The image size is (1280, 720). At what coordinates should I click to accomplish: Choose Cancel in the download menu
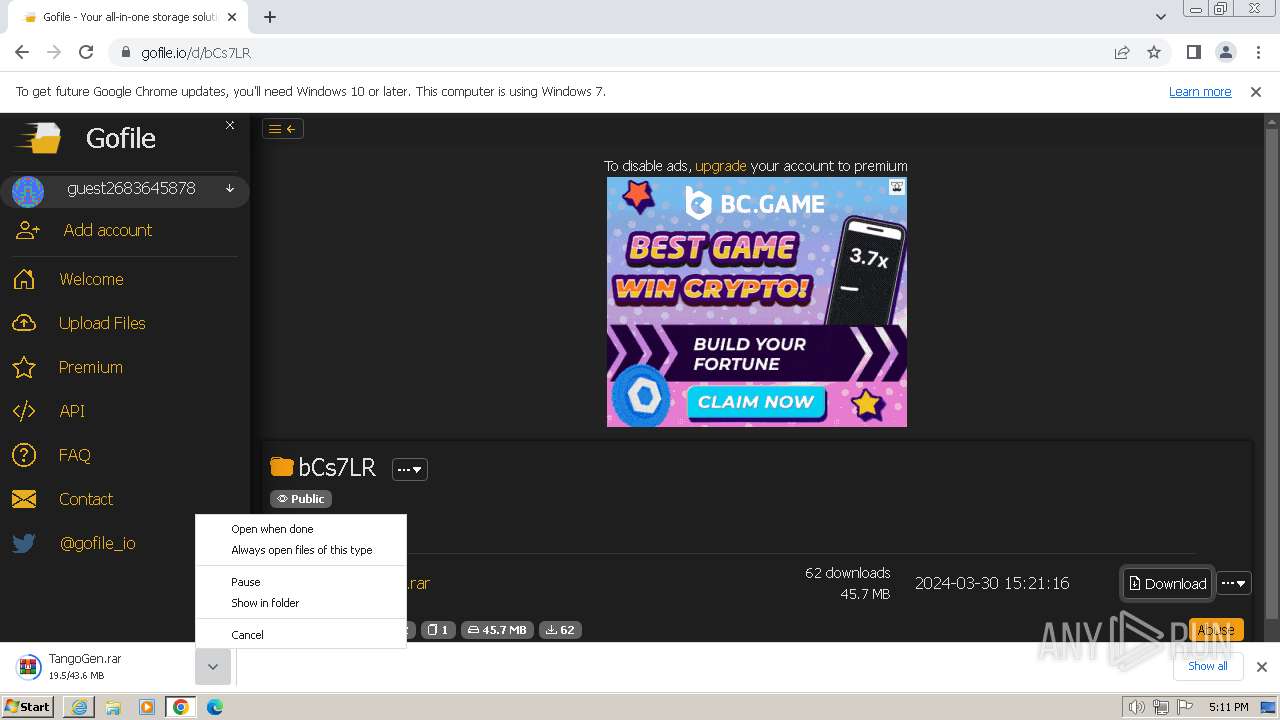(x=301, y=635)
